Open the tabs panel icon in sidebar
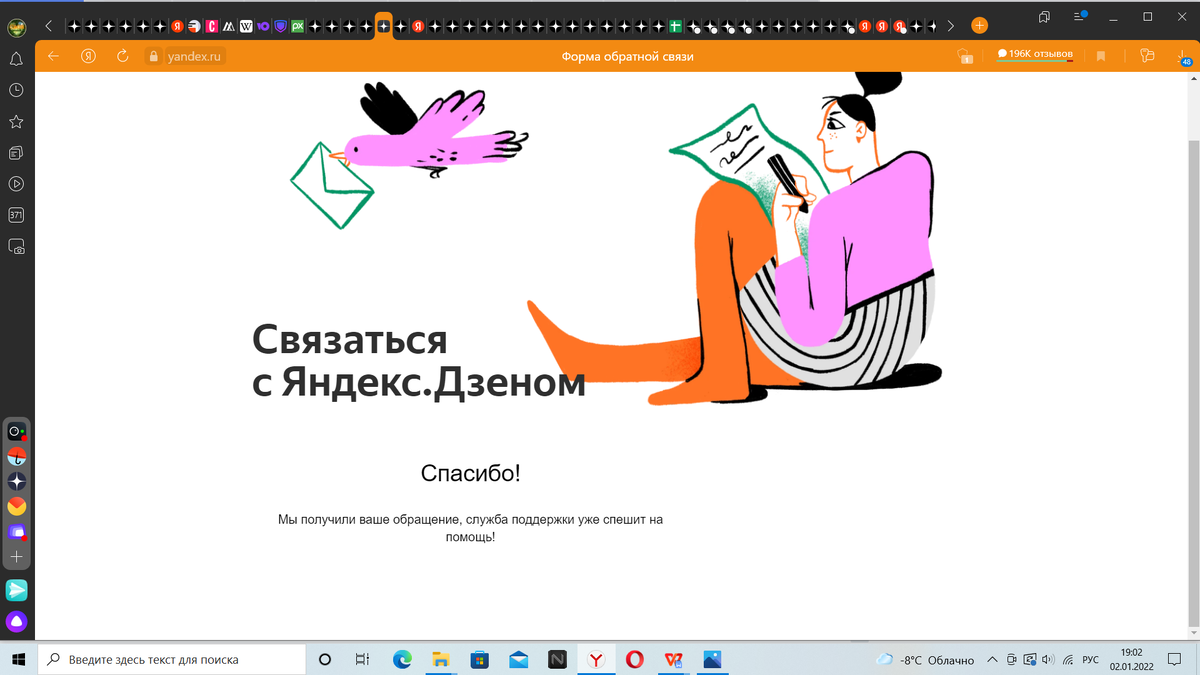The height and width of the screenshot is (675, 1200). pos(15,153)
